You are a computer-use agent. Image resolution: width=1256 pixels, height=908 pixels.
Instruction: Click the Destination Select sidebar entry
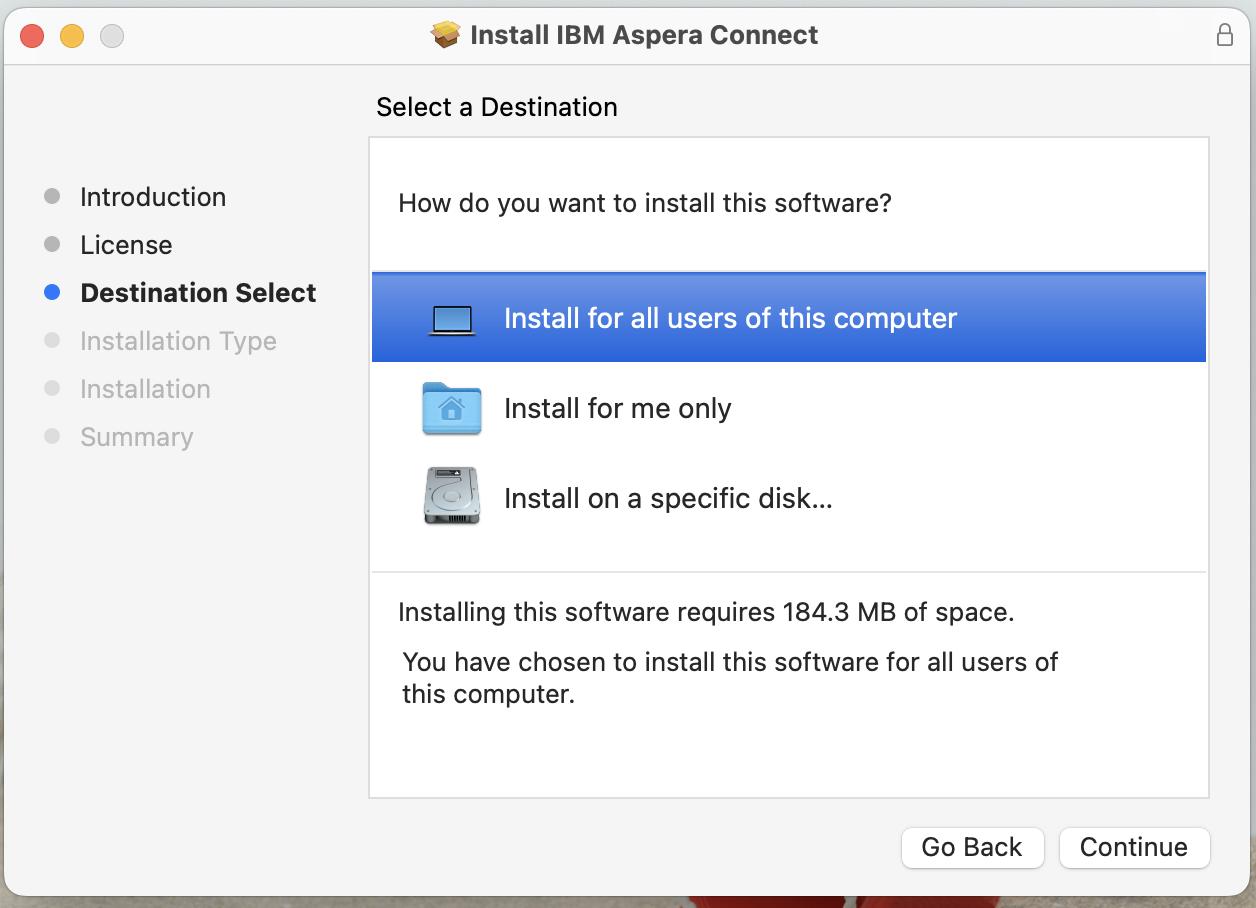pos(197,292)
